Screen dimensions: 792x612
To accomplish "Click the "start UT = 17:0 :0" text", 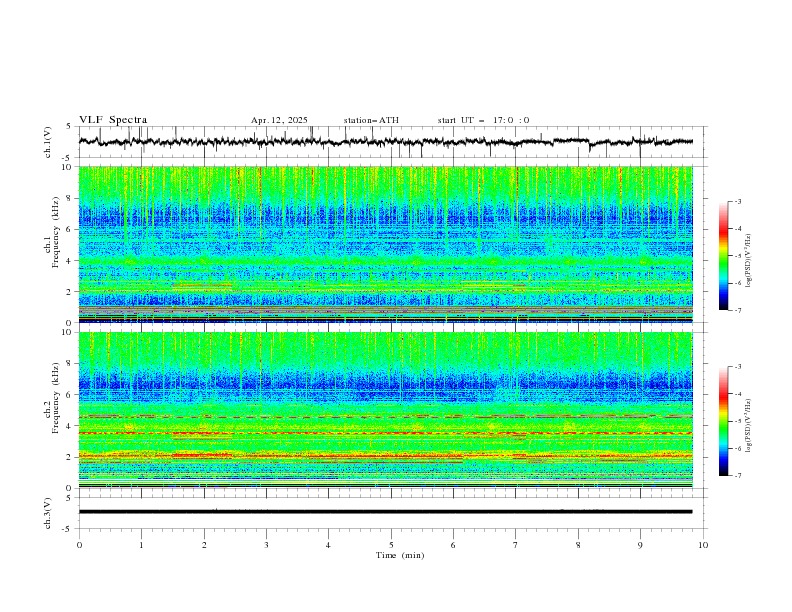I will (483, 120).
